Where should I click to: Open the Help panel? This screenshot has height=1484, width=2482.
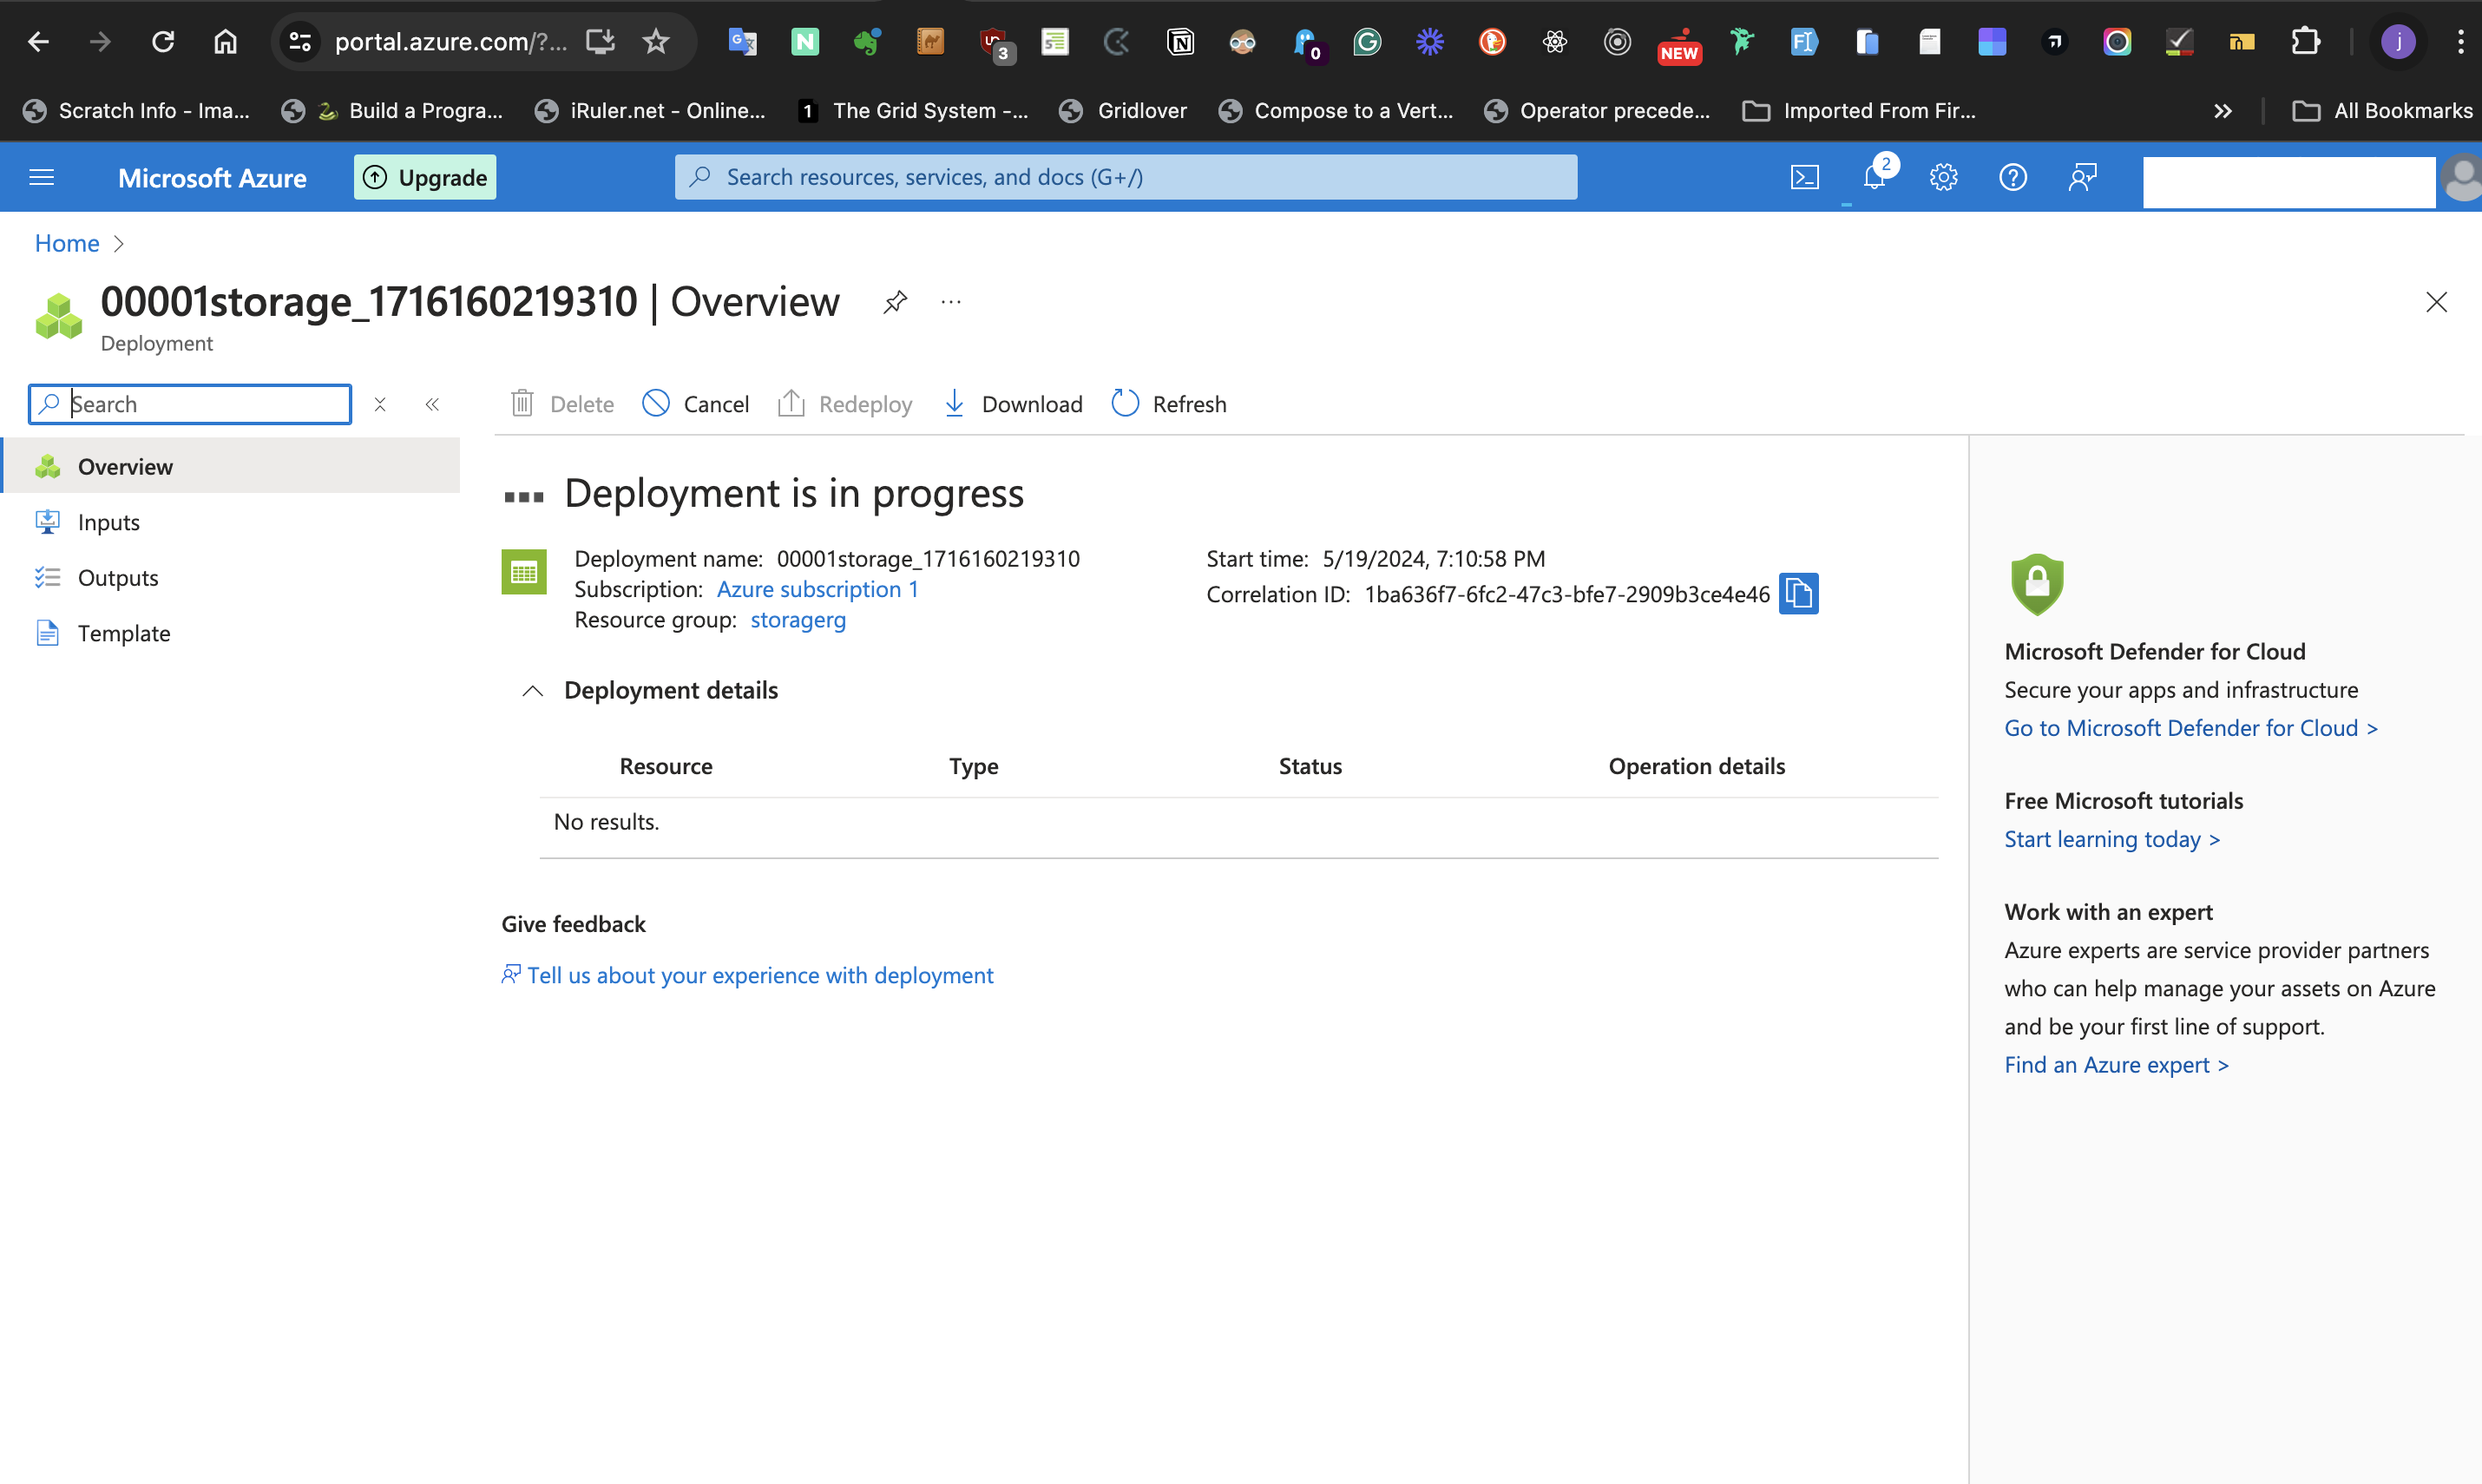click(x=2012, y=177)
